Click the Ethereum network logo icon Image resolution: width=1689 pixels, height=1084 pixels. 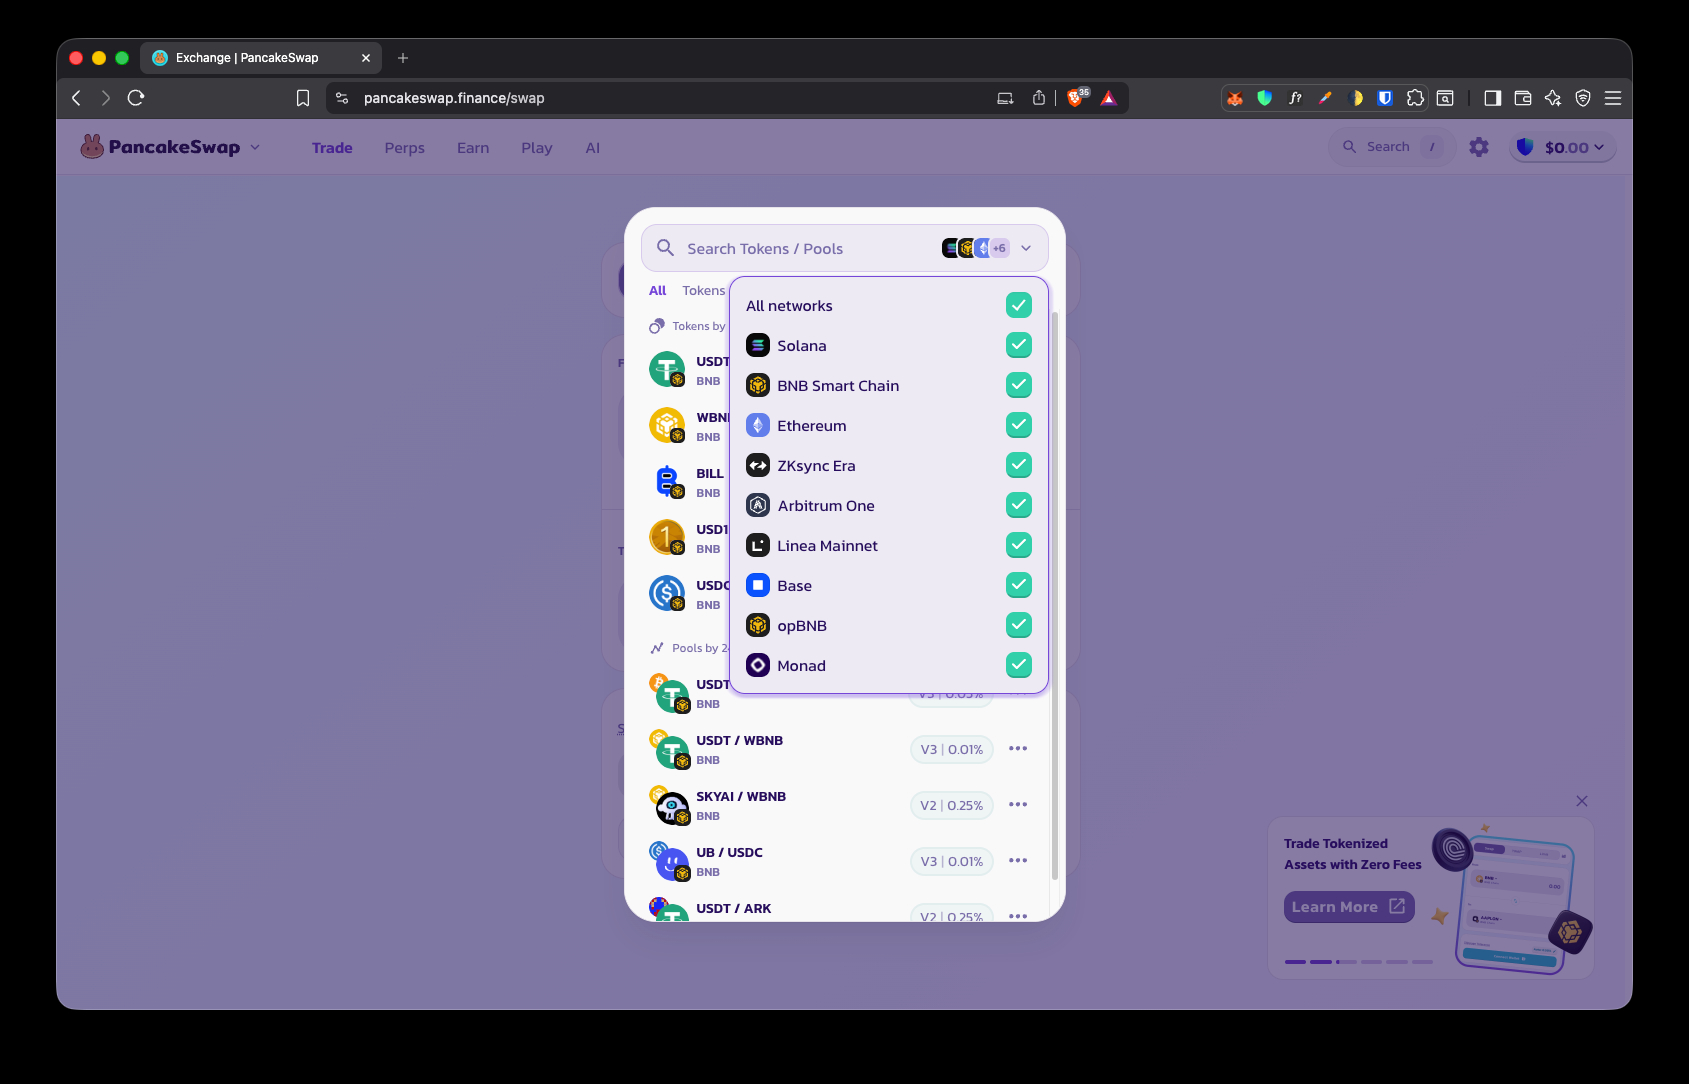(758, 425)
